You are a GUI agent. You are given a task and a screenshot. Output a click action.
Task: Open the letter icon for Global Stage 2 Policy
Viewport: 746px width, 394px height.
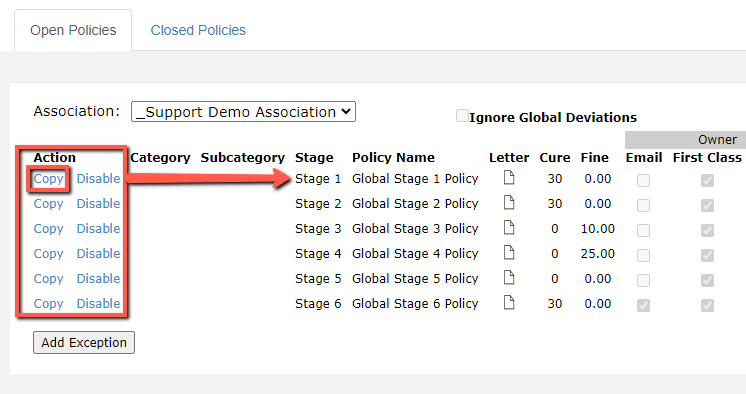coord(509,203)
